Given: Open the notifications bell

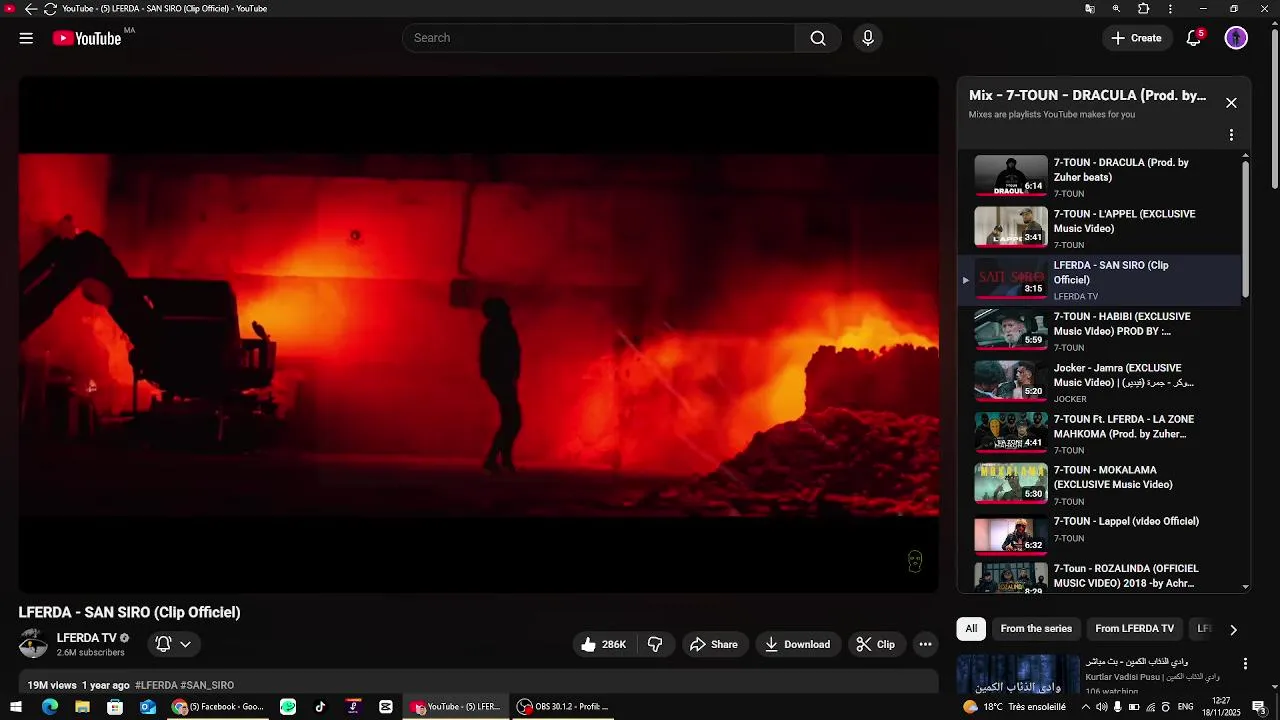Looking at the screenshot, I should pyautogui.click(x=1194, y=38).
